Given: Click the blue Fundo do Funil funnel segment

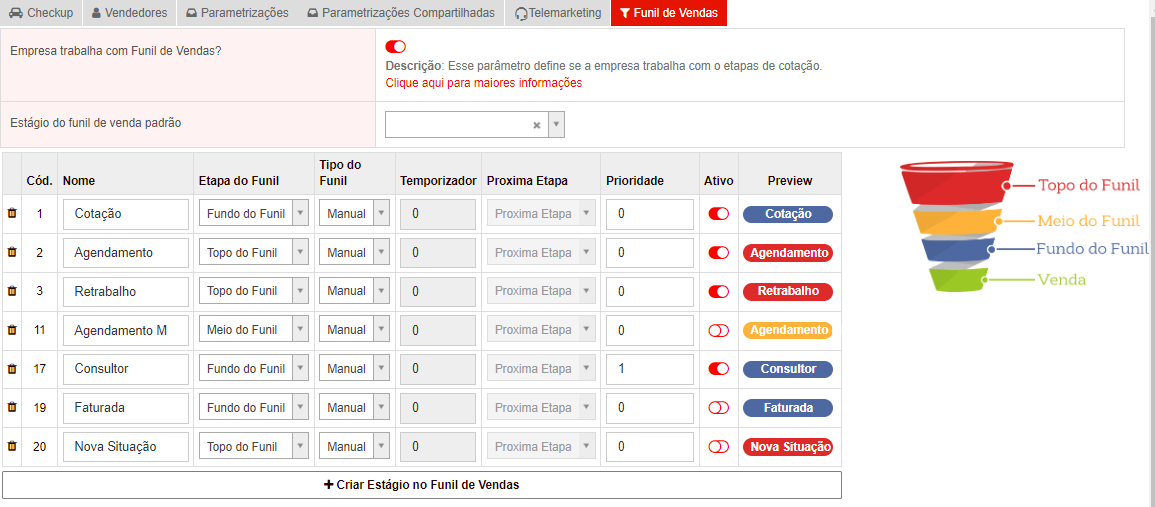Looking at the screenshot, I should 958,250.
